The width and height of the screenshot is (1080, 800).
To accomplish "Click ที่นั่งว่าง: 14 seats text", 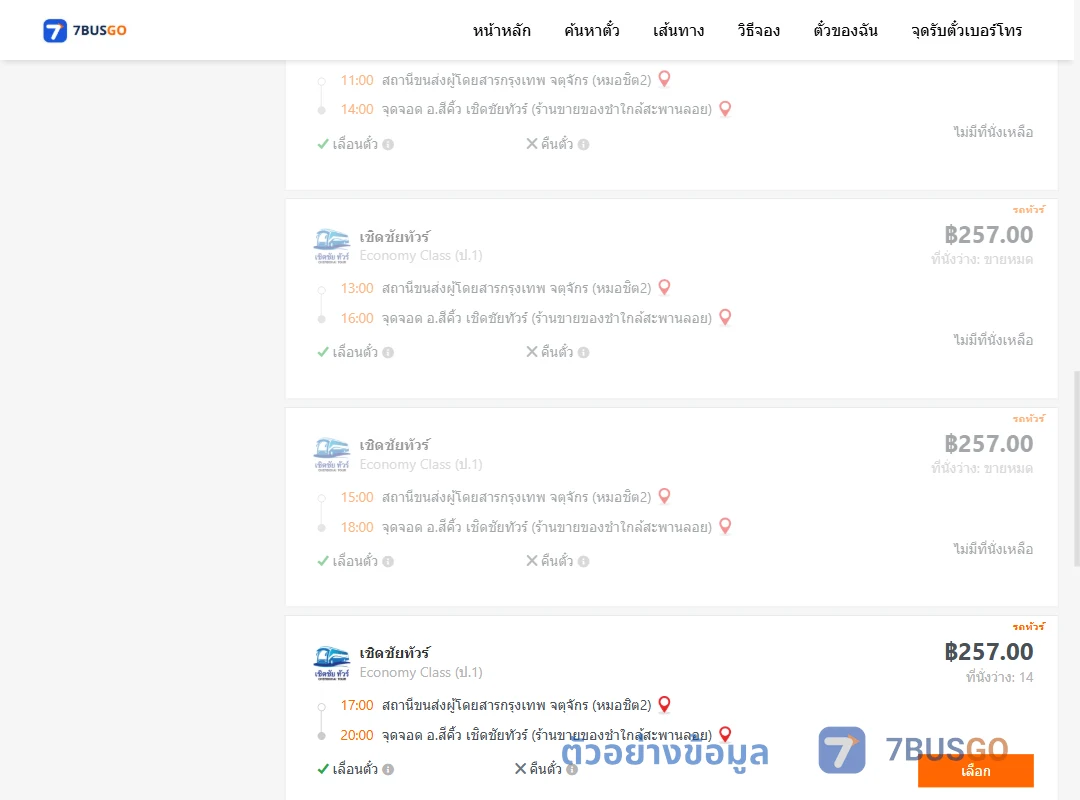I will pos(999,677).
